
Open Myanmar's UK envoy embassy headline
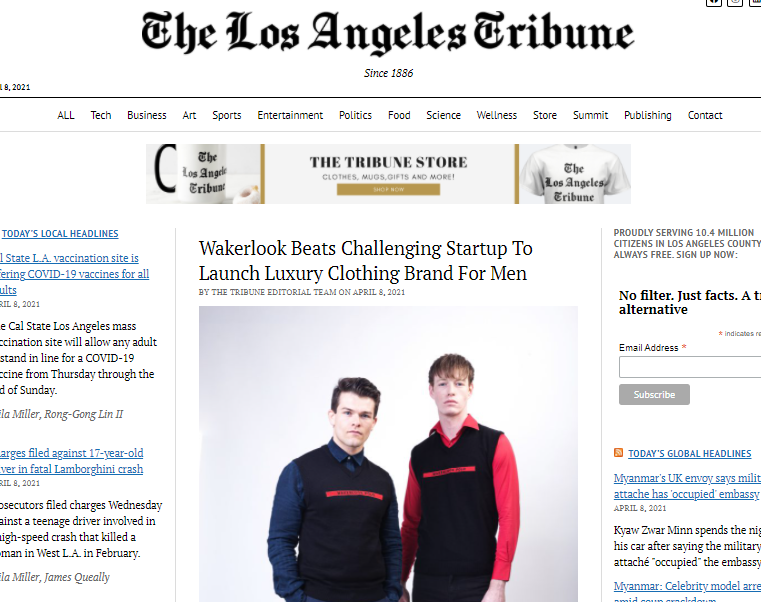[x=687, y=486]
